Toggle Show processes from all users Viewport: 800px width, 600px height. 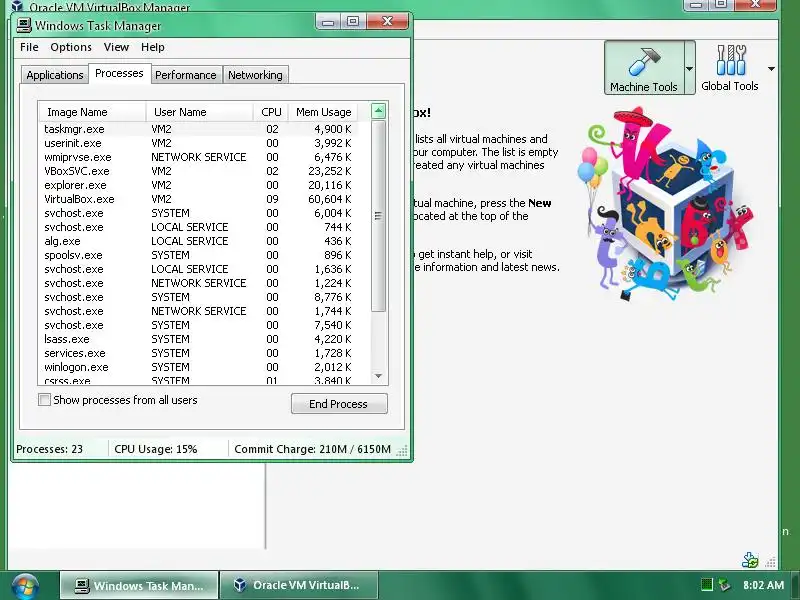44,399
